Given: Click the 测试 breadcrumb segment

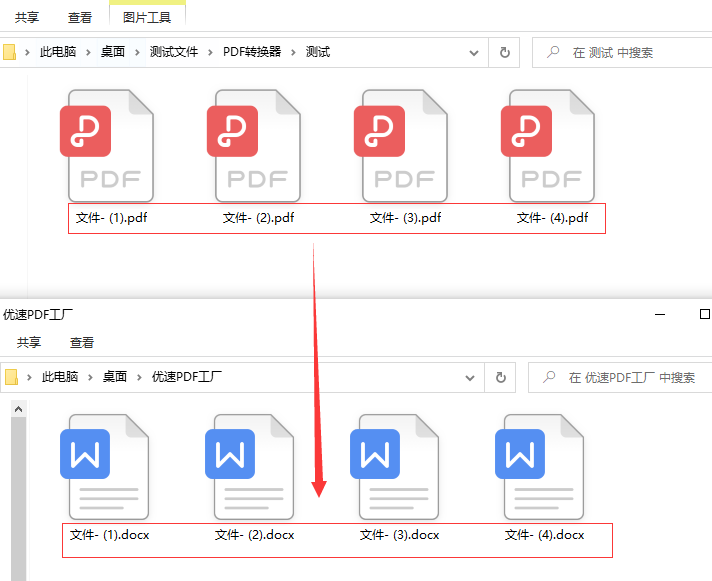Looking at the screenshot, I should 318,52.
